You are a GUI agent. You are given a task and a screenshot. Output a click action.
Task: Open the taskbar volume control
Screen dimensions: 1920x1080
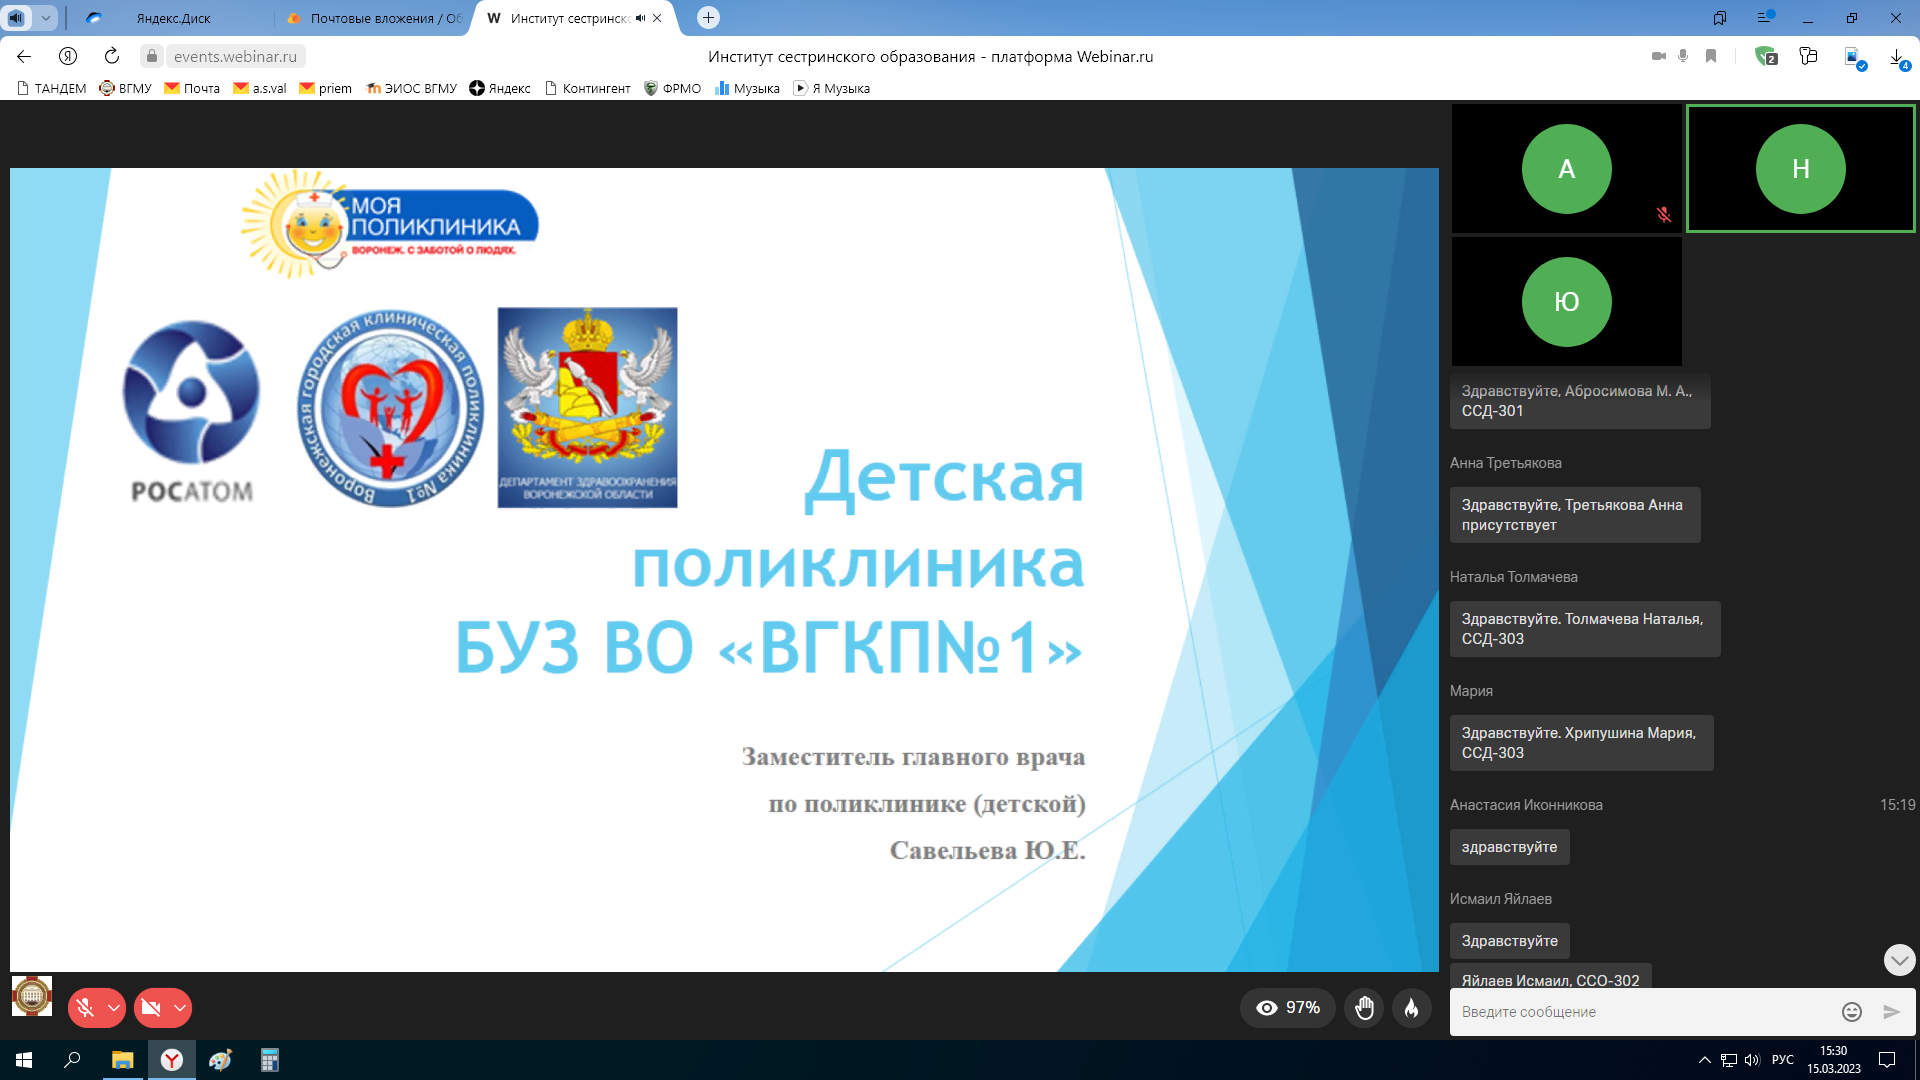(x=1752, y=1060)
